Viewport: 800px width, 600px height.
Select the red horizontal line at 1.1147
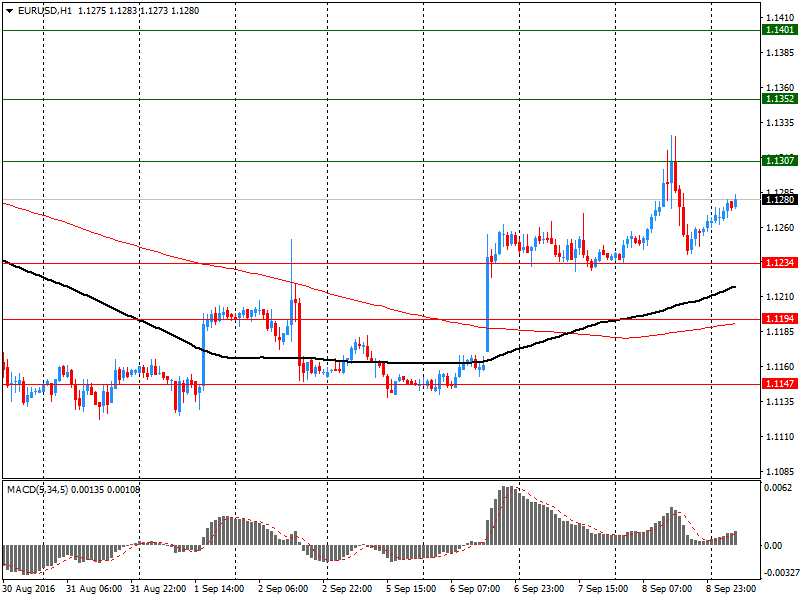381,384
